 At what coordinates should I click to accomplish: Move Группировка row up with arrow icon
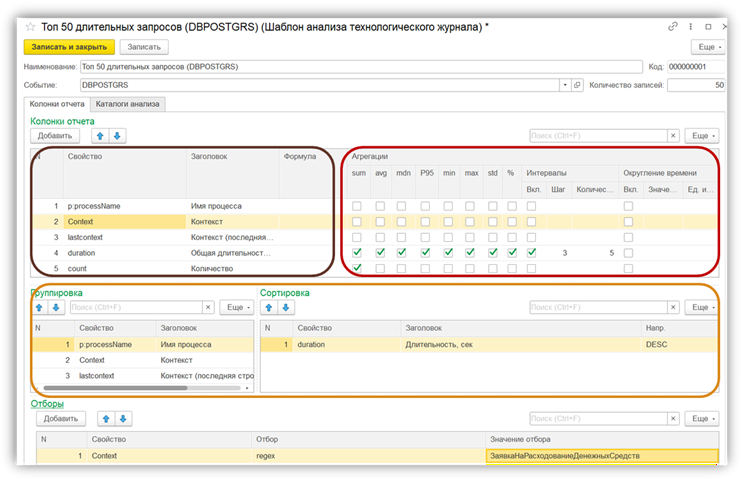tap(40, 308)
